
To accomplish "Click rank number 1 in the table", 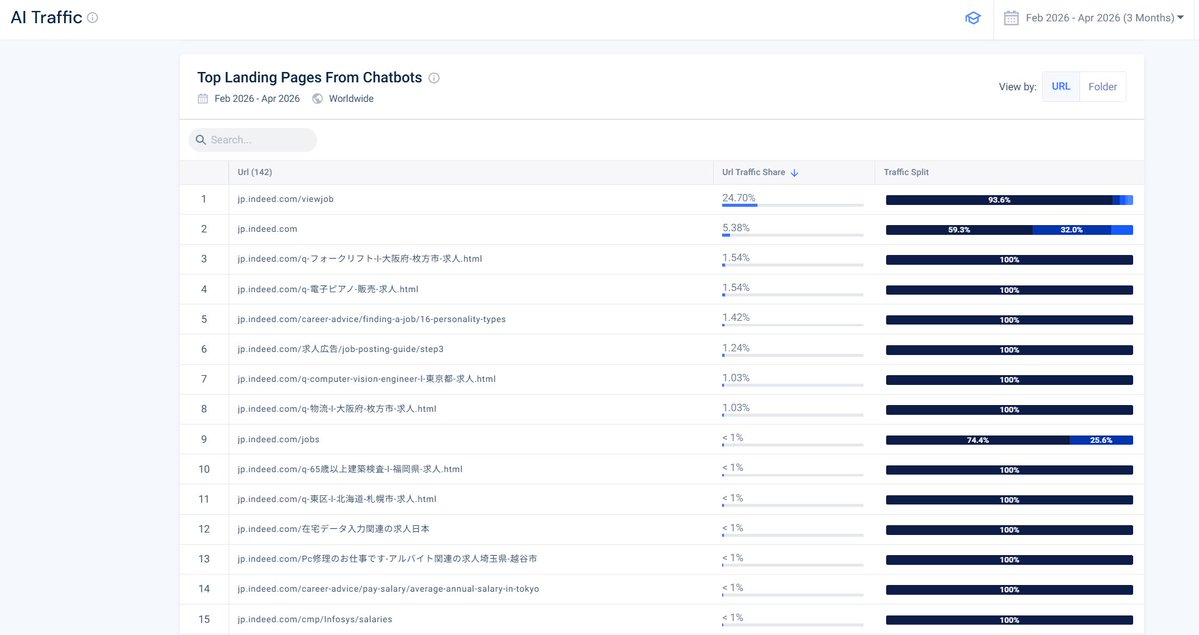I will (203, 199).
